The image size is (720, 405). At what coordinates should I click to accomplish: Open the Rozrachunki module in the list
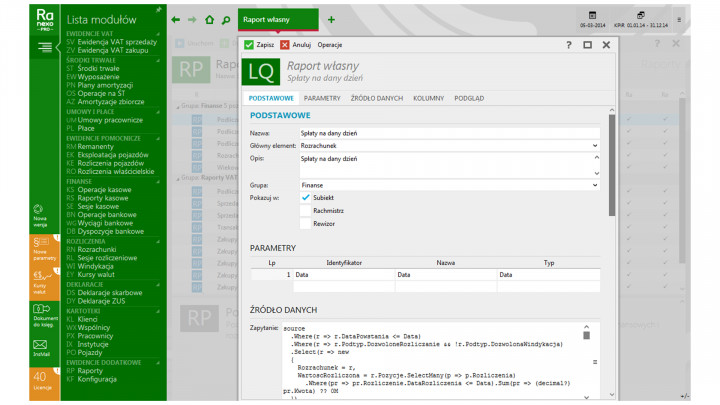pos(96,249)
